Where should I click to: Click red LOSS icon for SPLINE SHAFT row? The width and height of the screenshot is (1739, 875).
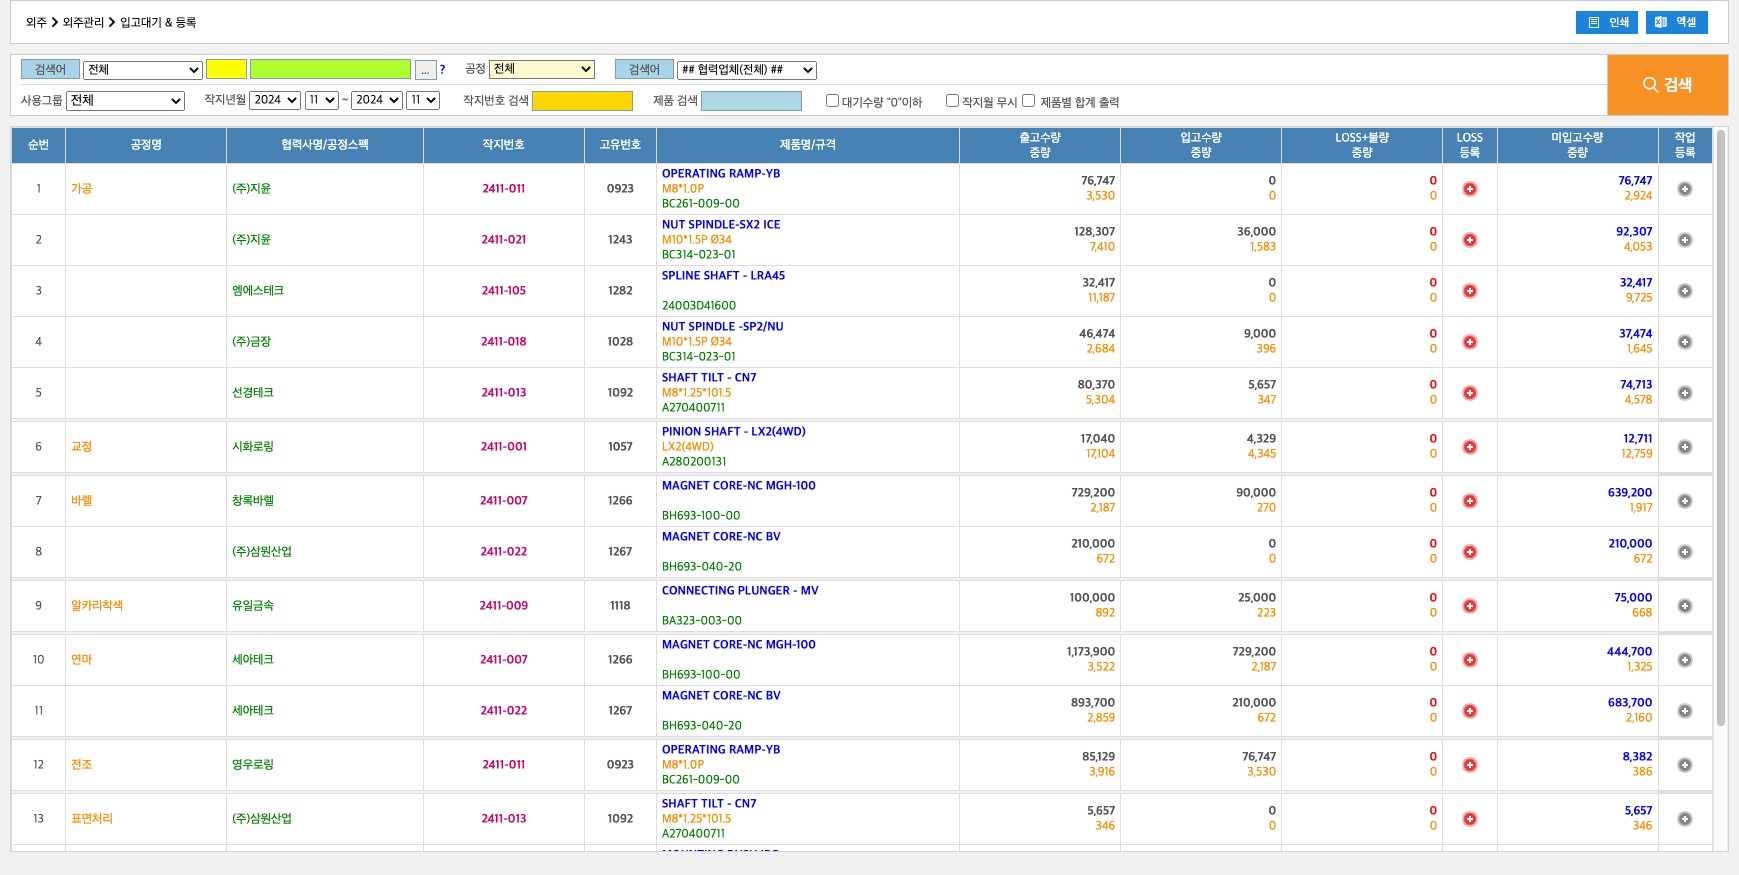[1469, 291]
